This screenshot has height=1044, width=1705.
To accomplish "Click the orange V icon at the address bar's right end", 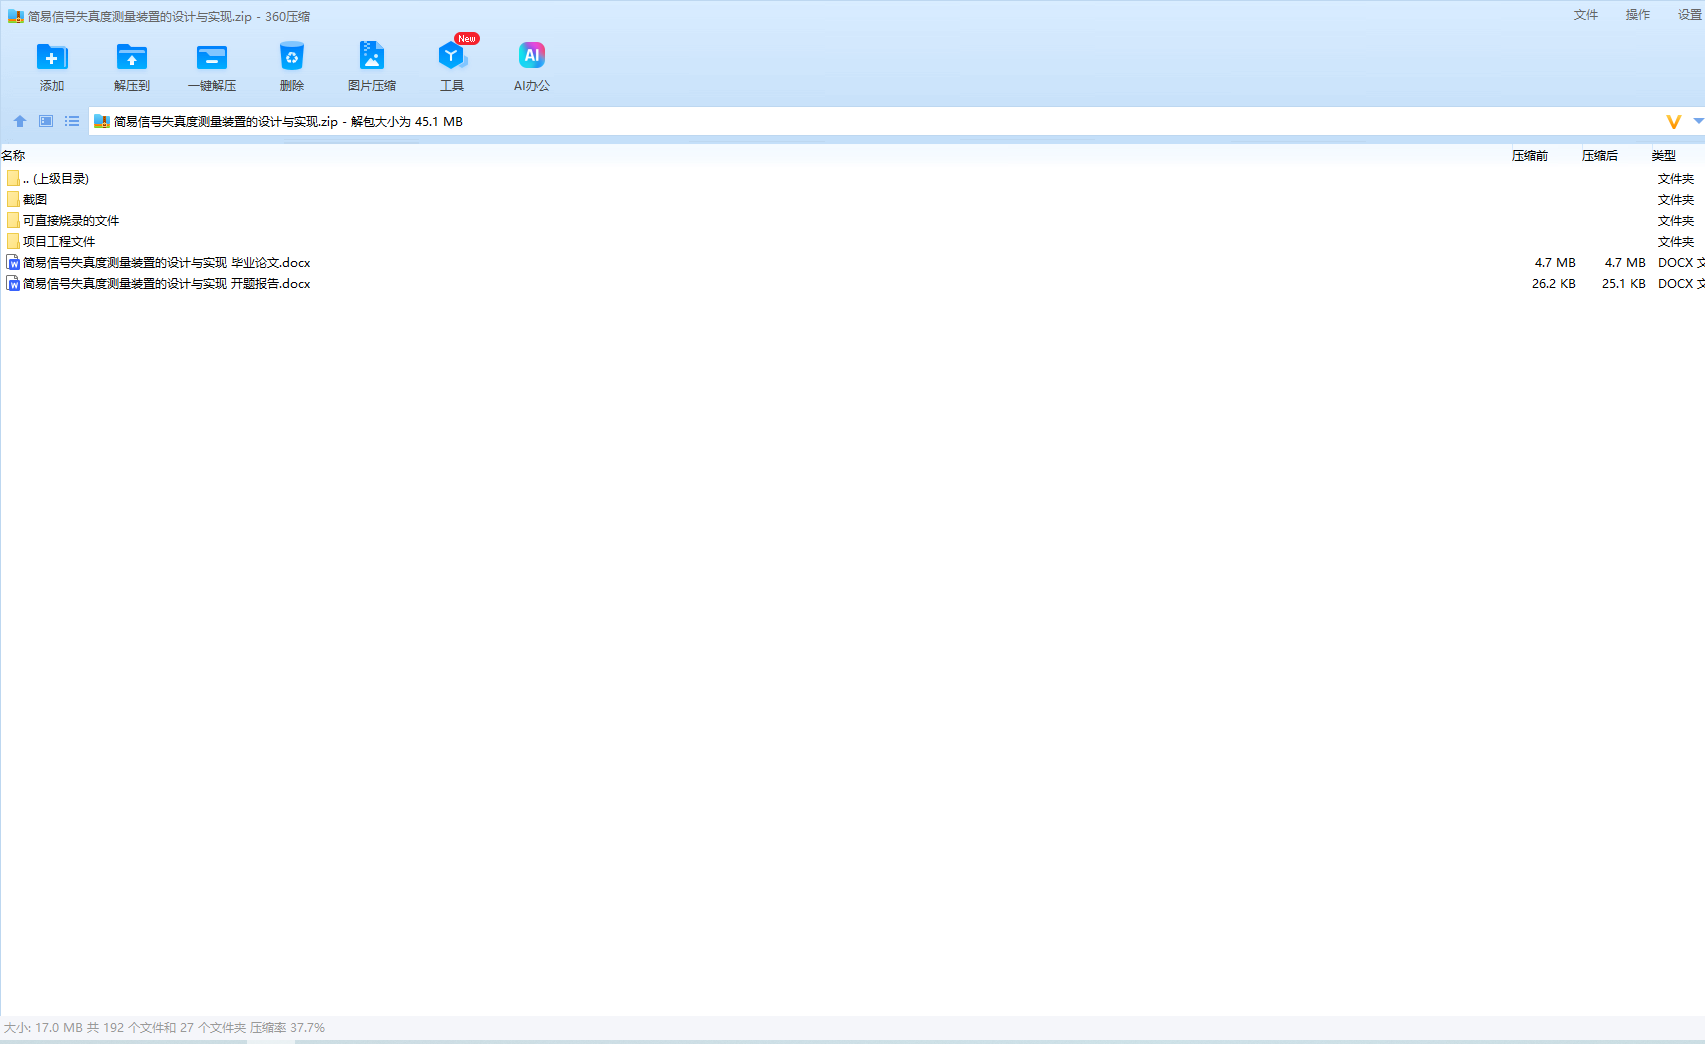I will tap(1674, 122).
